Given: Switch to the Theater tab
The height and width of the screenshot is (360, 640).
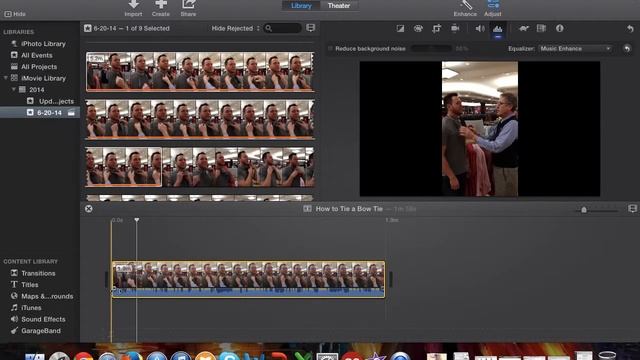Looking at the screenshot, I should [339, 6].
